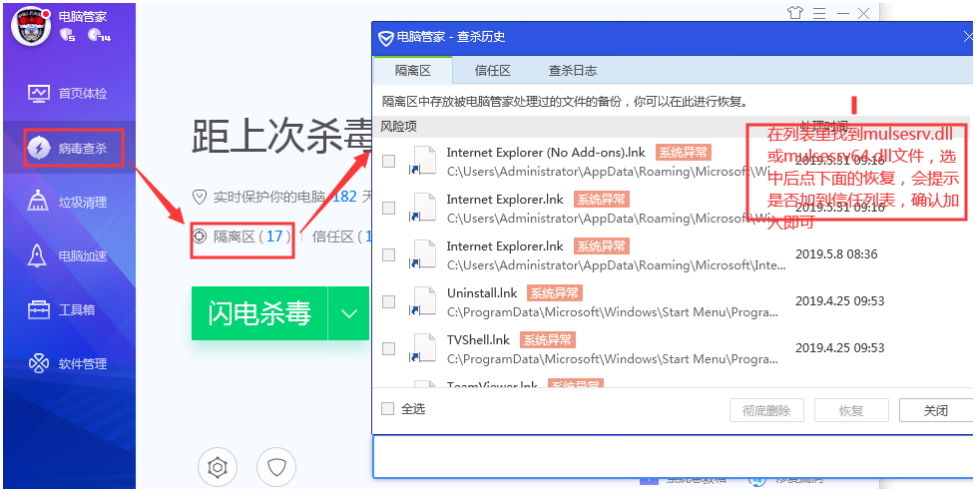Click the skin (shirt) icon in the title bar
The height and width of the screenshot is (491, 980).
click(795, 13)
